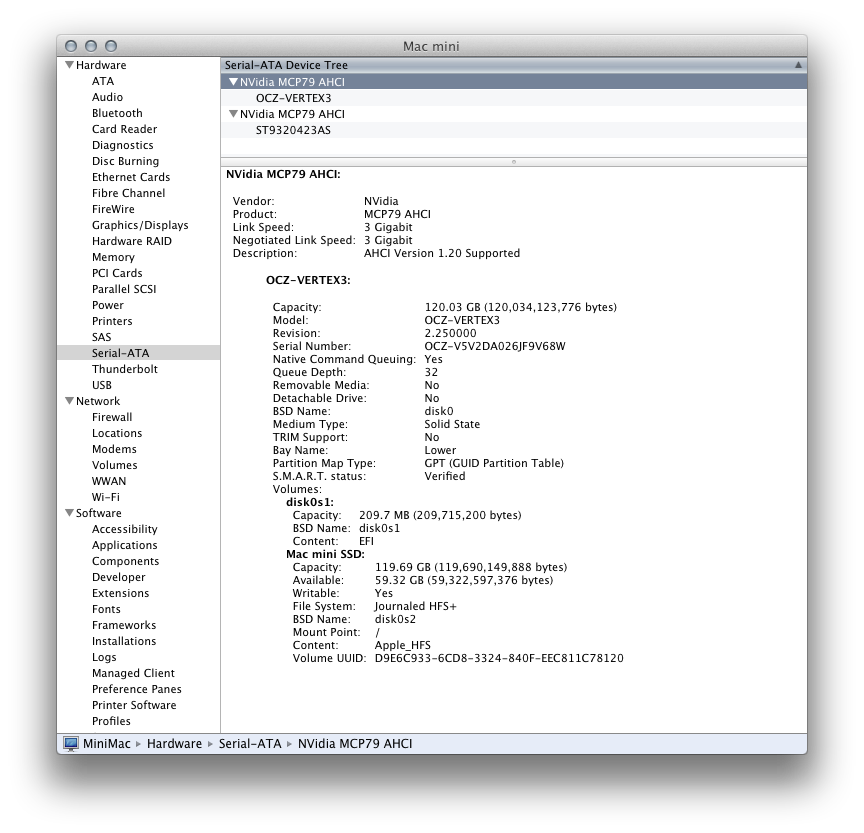Select the highlighted Serial-ATA sidebar item
Viewport: 864px width, 833px height.
pyautogui.click(x=138, y=353)
